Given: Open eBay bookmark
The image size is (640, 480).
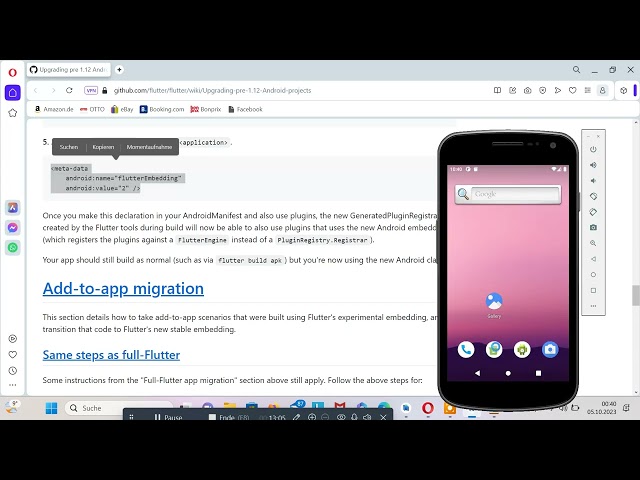Looking at the screenshot, I should [x=122, y=109].
